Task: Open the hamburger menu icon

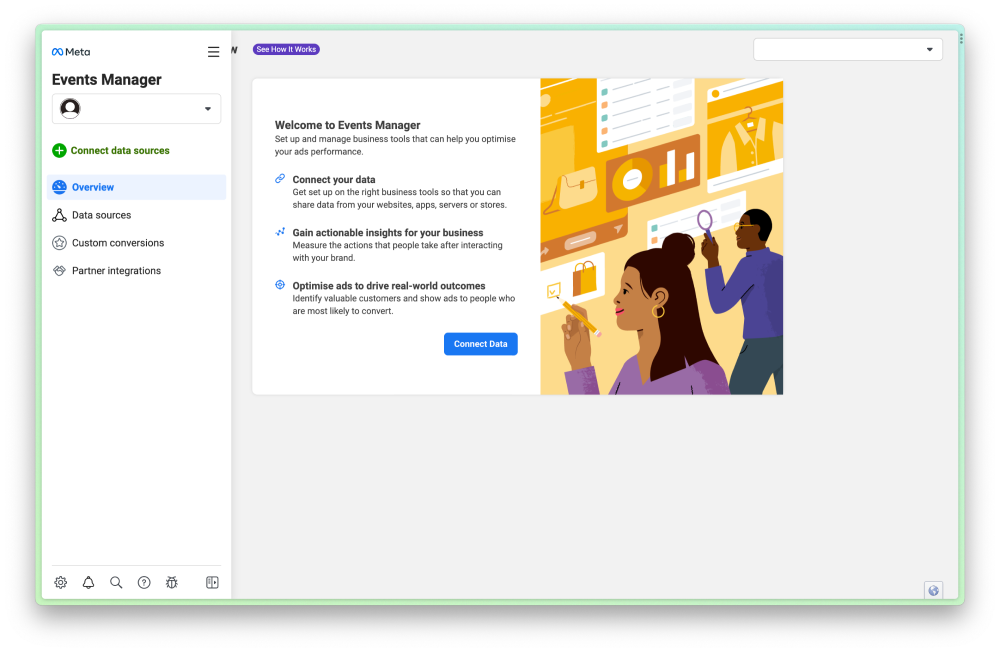Action: pyautogui.click(x=213, y=51)
